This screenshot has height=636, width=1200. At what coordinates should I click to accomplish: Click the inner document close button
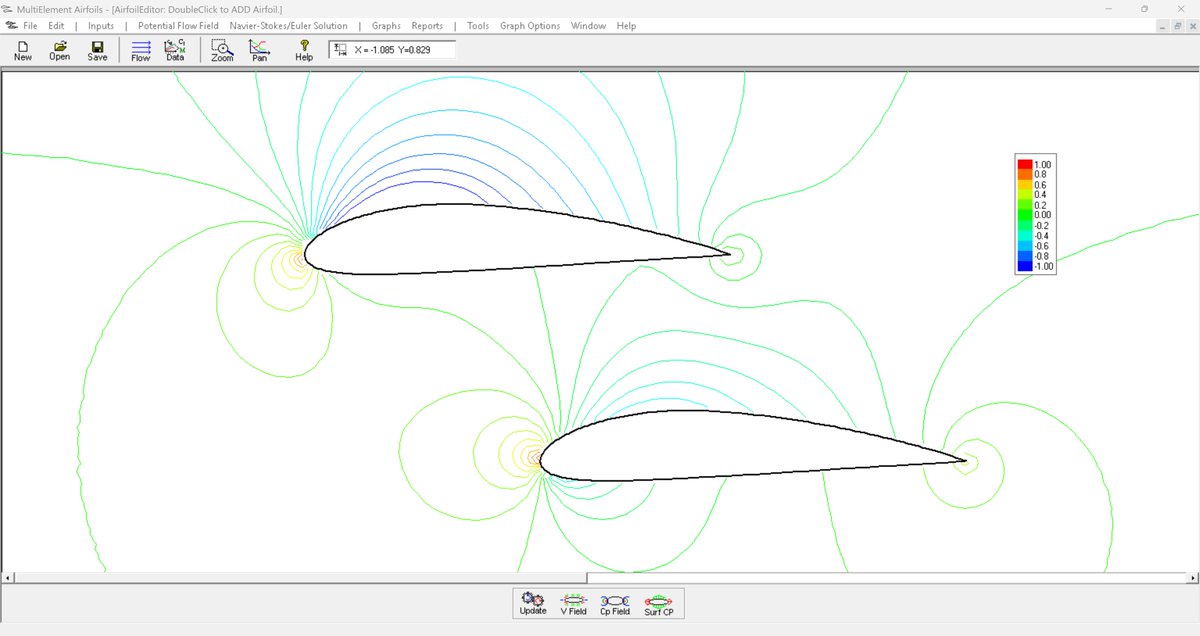pyautogui.click(x=1191, y=25)
